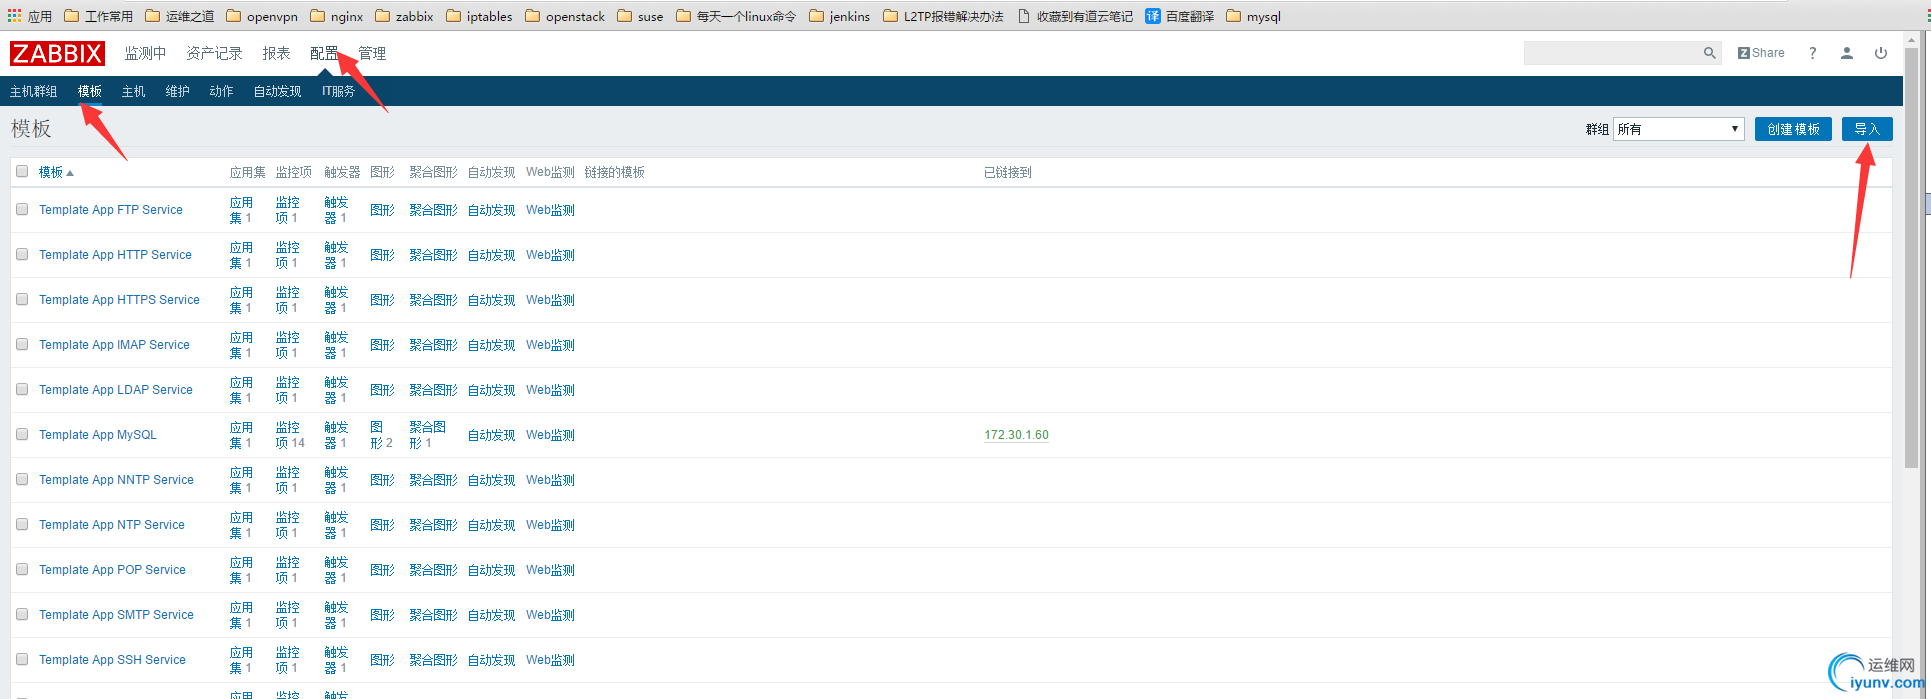Check the Template App IMAP Service checkbox
This screenshot has height=699, width=1931.
click(22, 344)
